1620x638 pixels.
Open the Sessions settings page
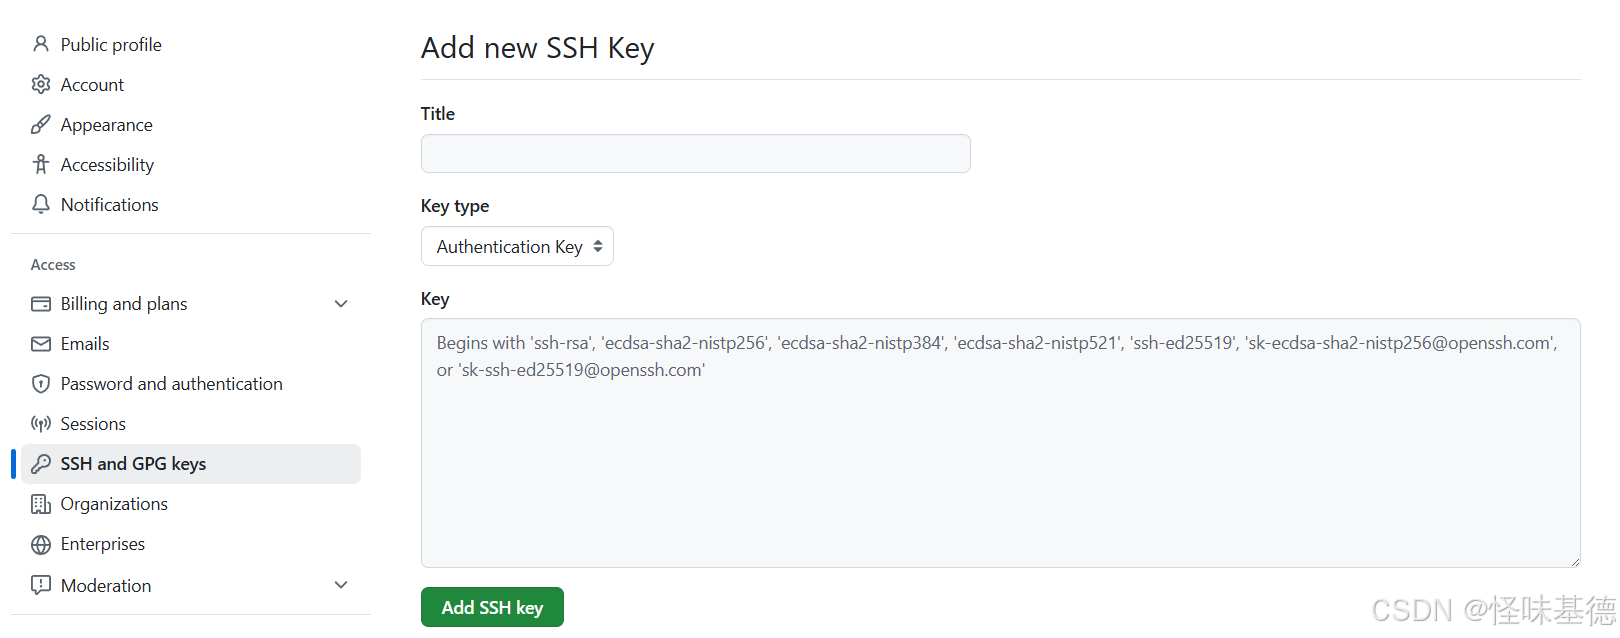pos(93,423)
